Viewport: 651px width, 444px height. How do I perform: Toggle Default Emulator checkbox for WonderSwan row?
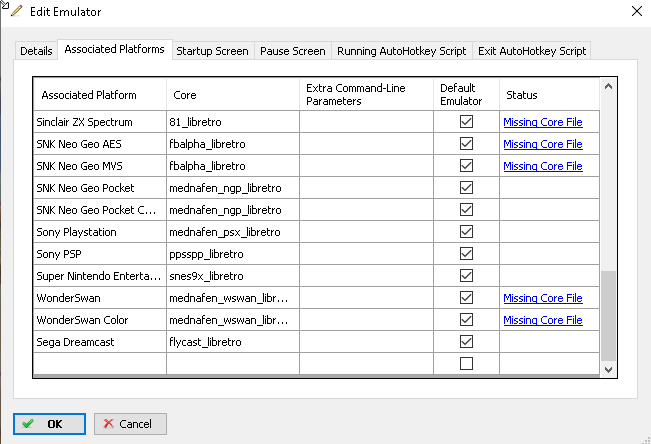pyautogui.click(x=466, y=298)
